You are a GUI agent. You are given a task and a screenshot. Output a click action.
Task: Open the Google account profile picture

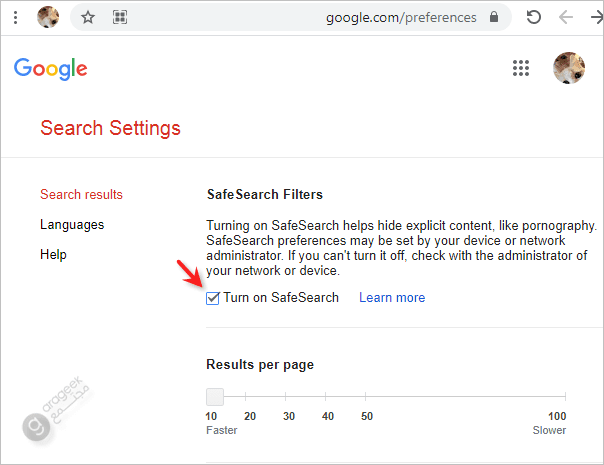[568, 68]
